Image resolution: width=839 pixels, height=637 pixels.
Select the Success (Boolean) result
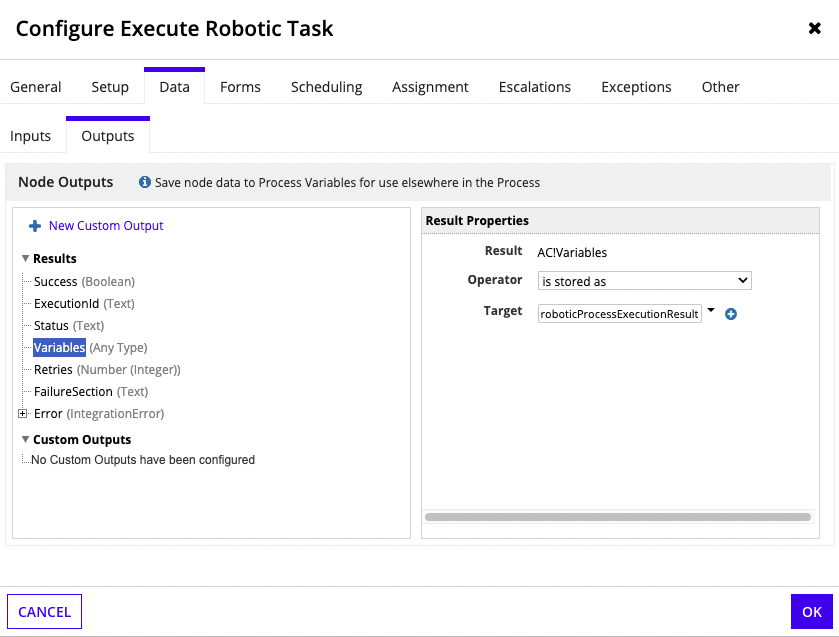coord(84,282)
